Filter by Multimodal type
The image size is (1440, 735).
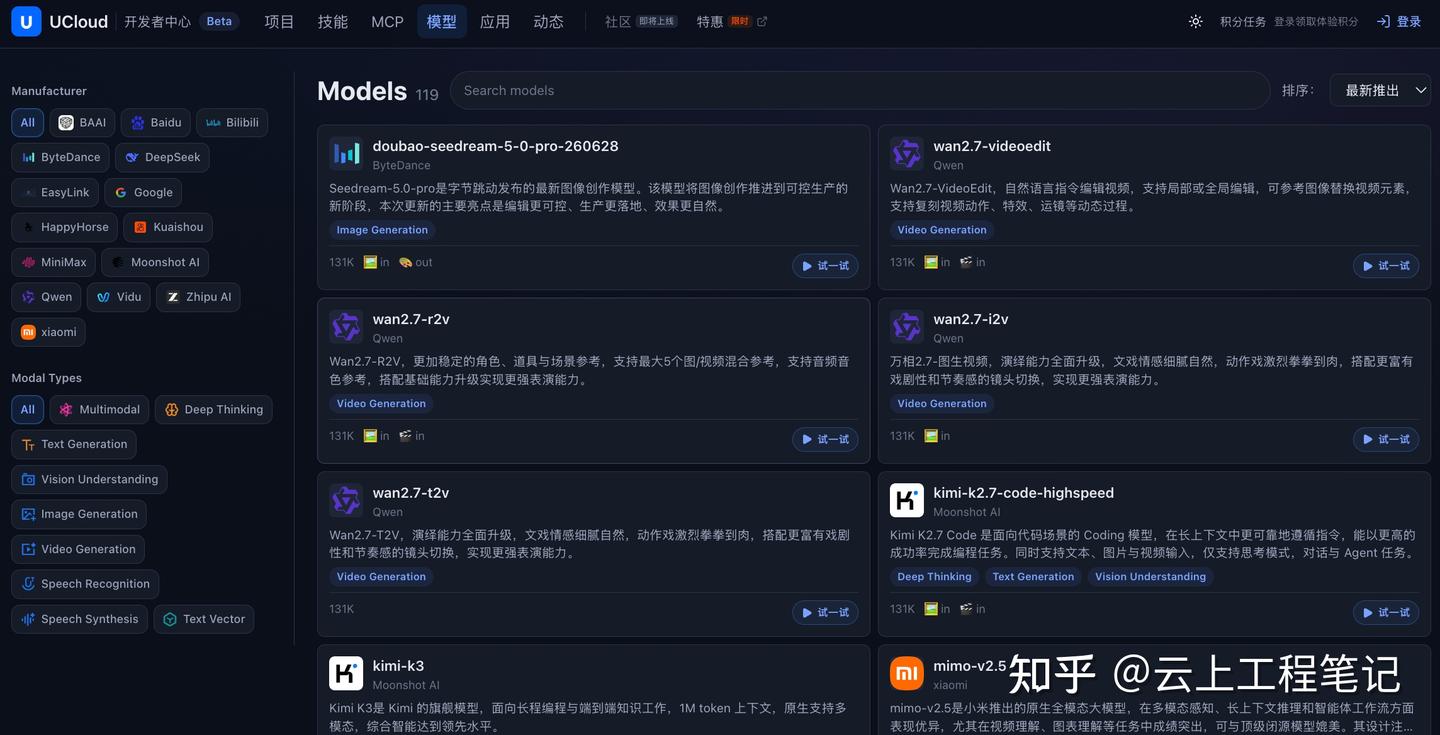tap(99, 410)
